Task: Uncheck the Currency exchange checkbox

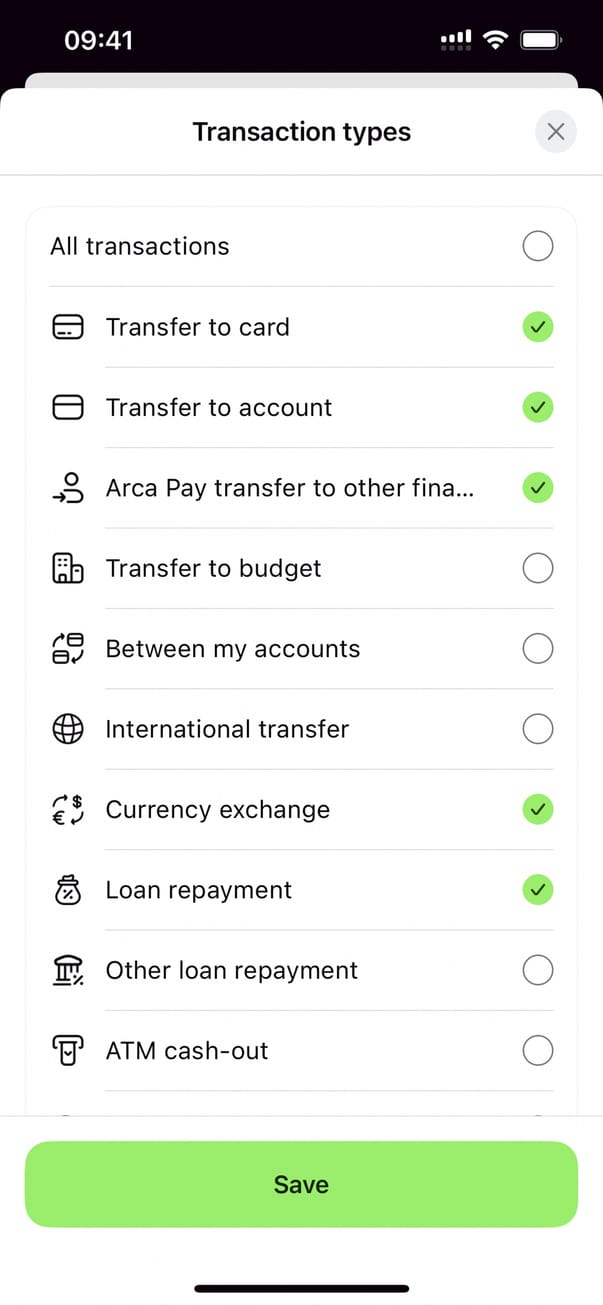Action: point(538,809)
